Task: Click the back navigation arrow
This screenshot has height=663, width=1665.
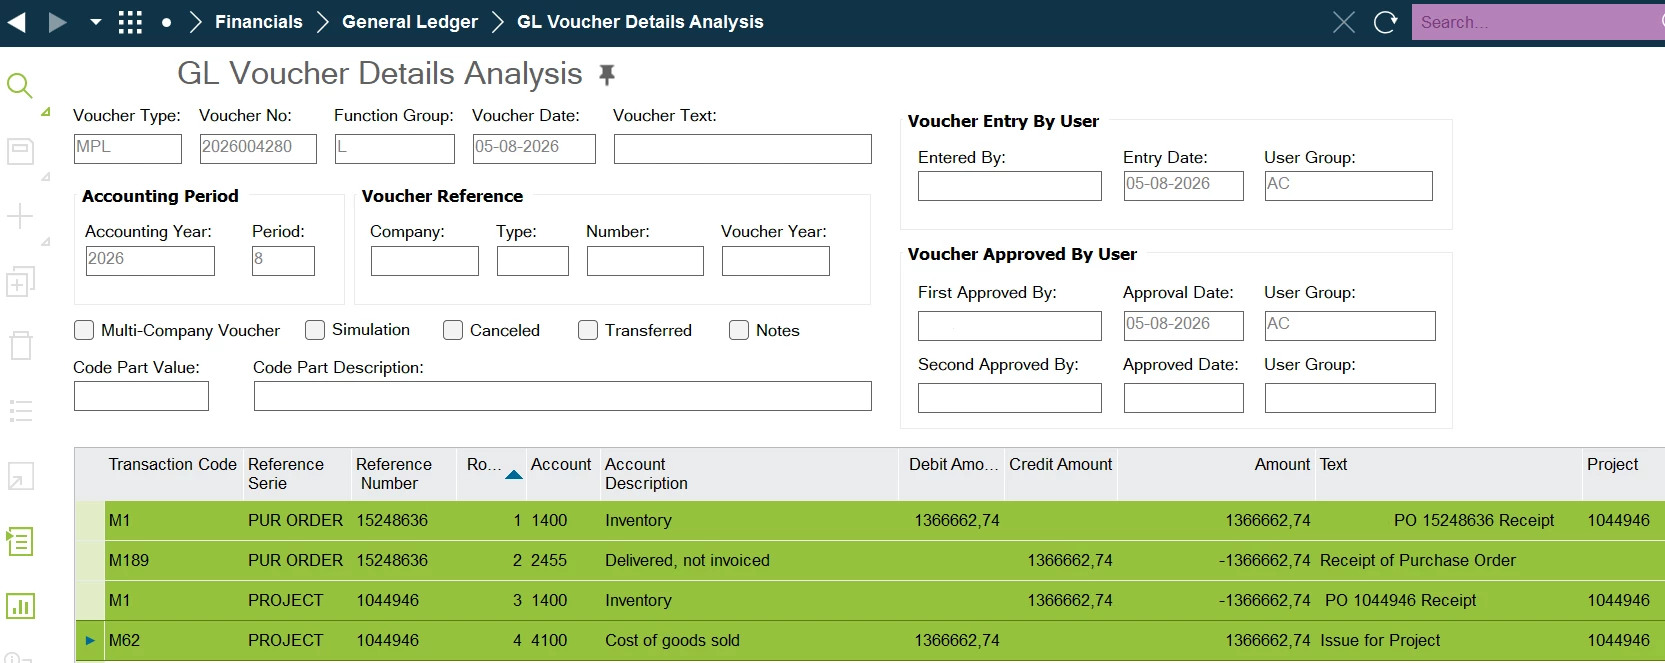Action: (x=17, y=22)
